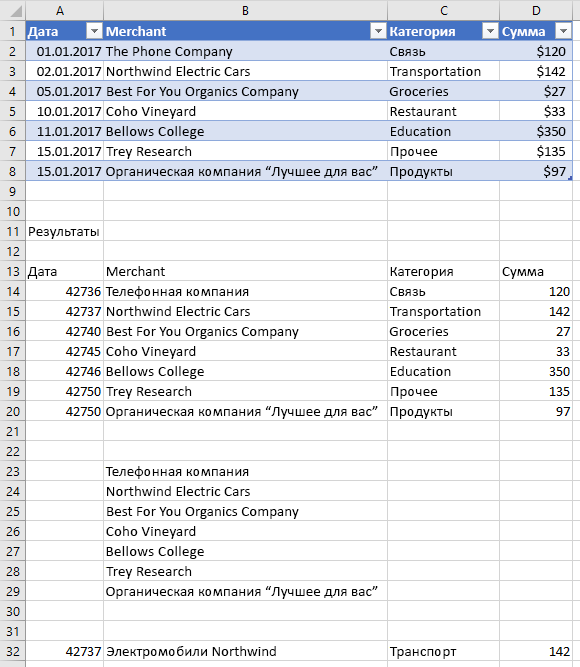Select the $350 amount cell
This screenshot has width=580, height=667.
point(536,131)
